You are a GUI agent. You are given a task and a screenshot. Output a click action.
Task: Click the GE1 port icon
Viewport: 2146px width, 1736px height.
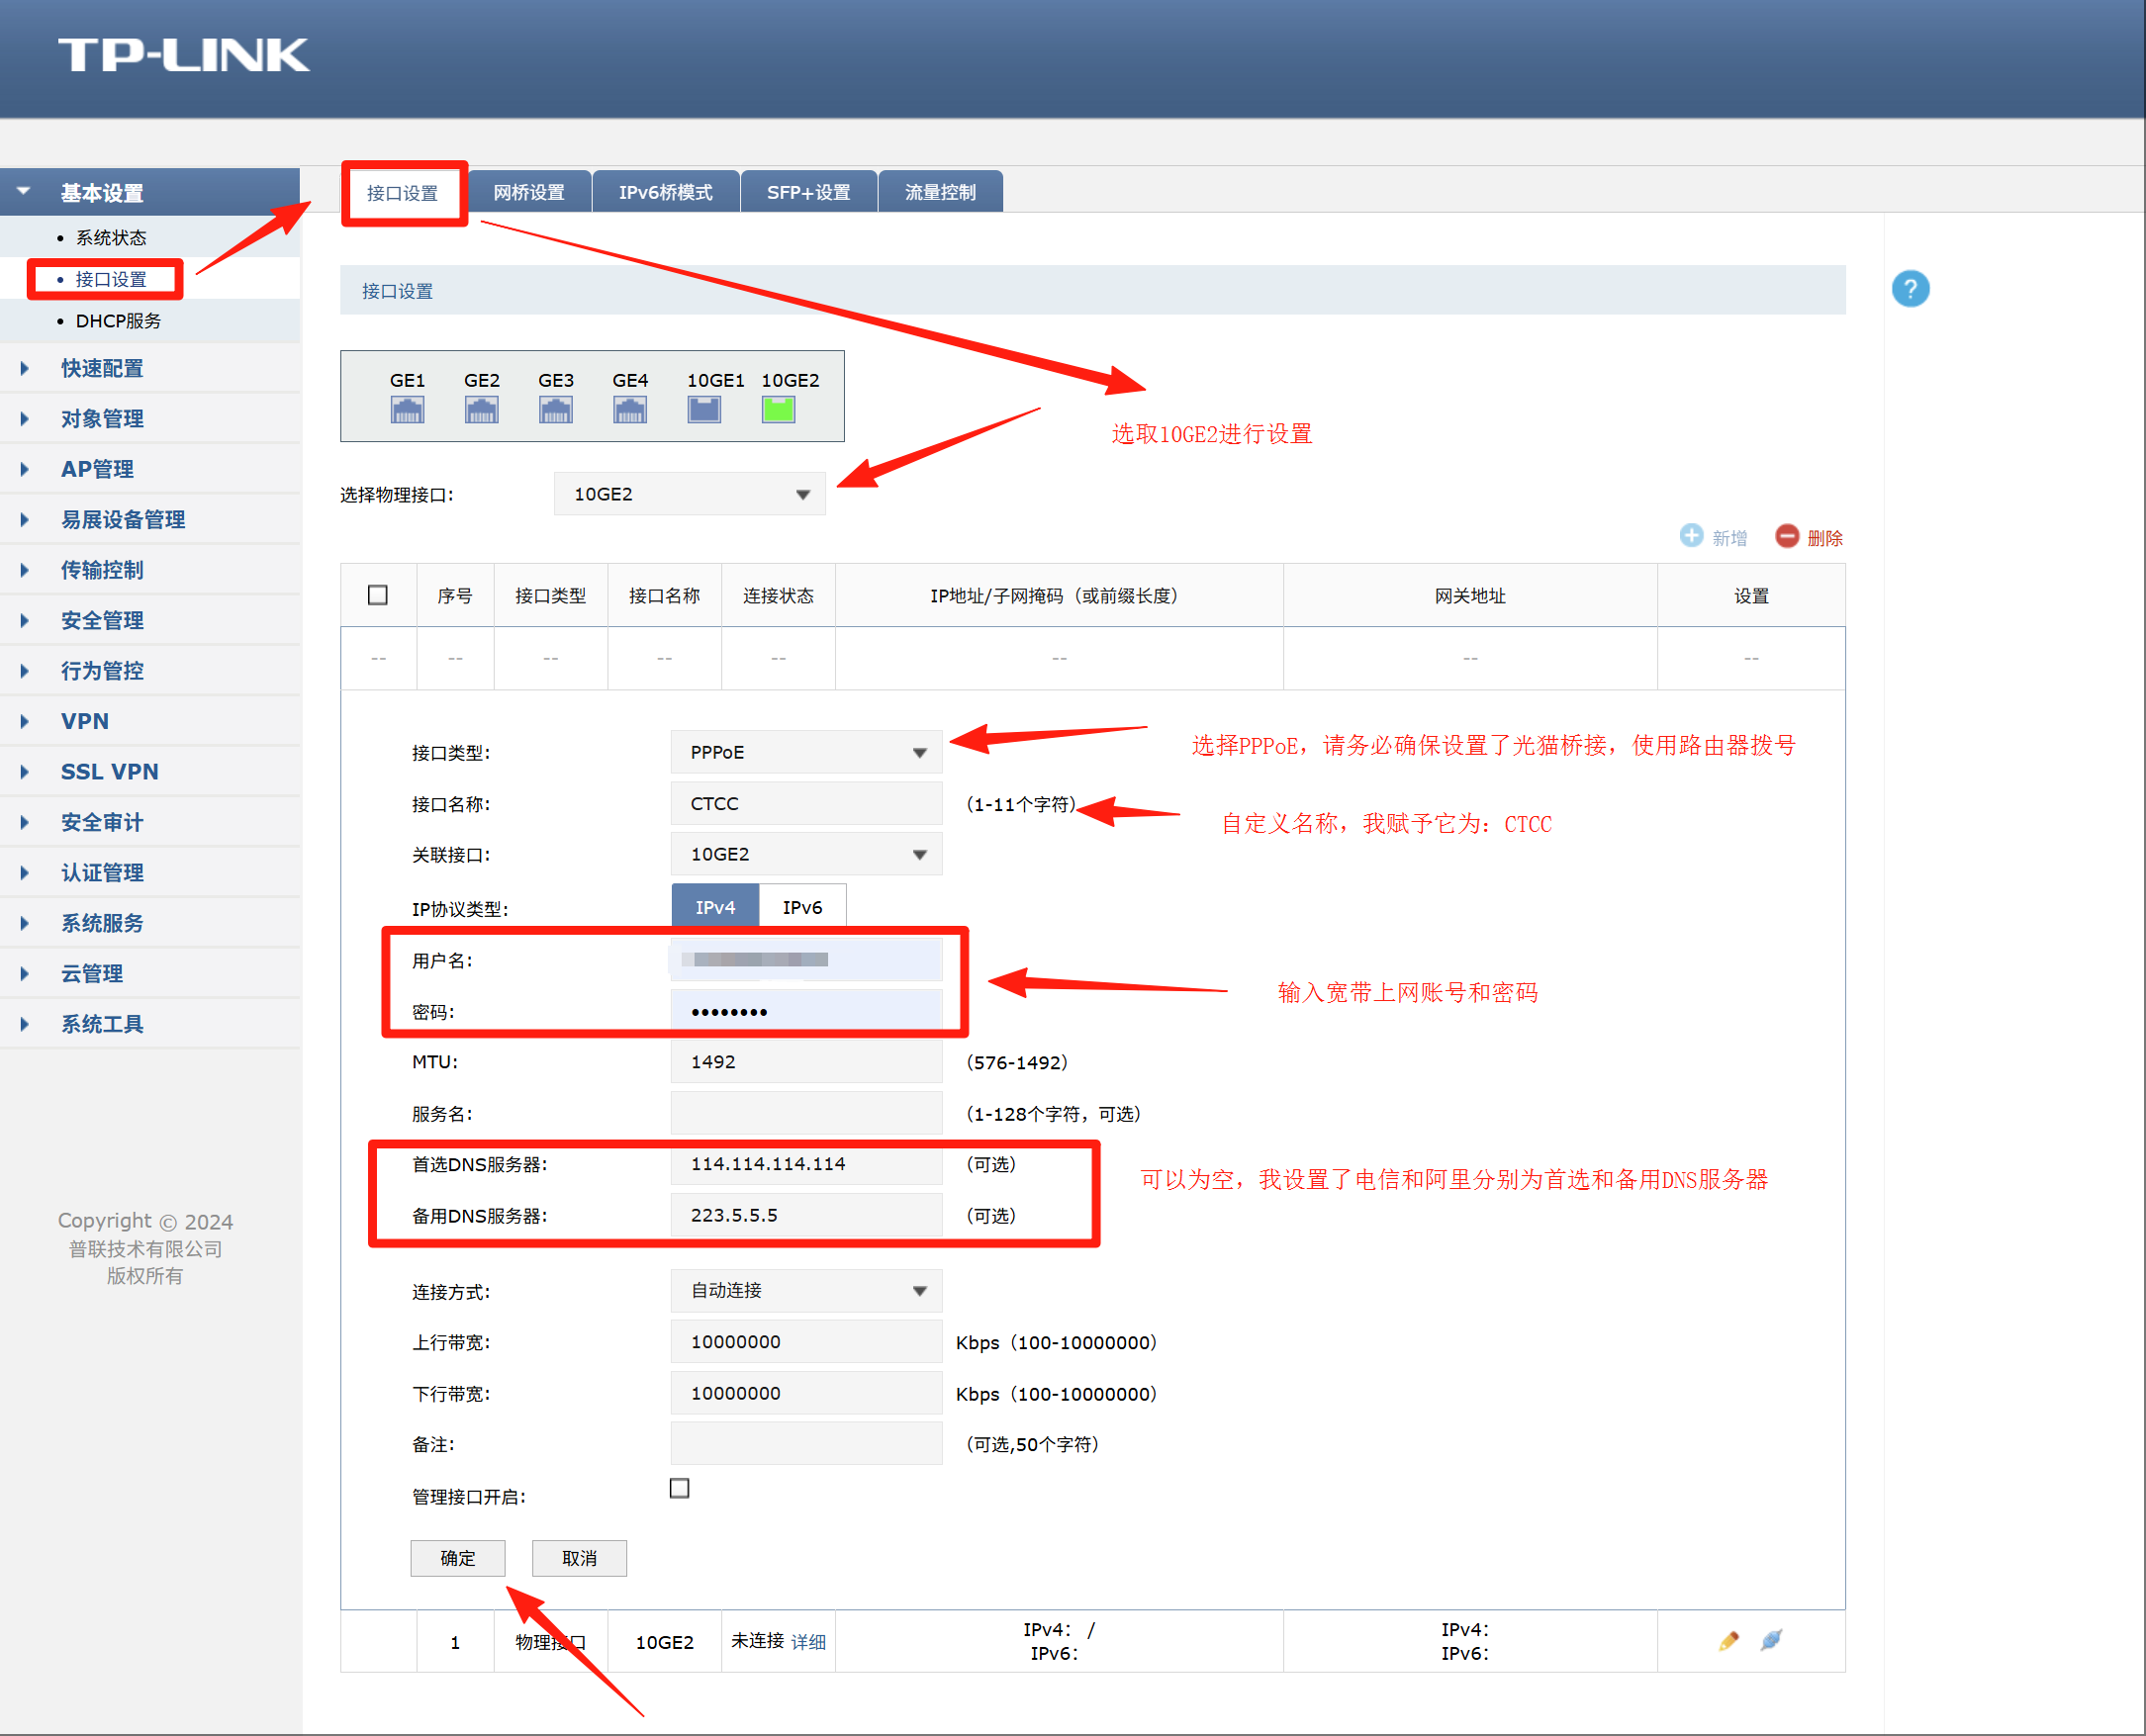coord(407,409)
